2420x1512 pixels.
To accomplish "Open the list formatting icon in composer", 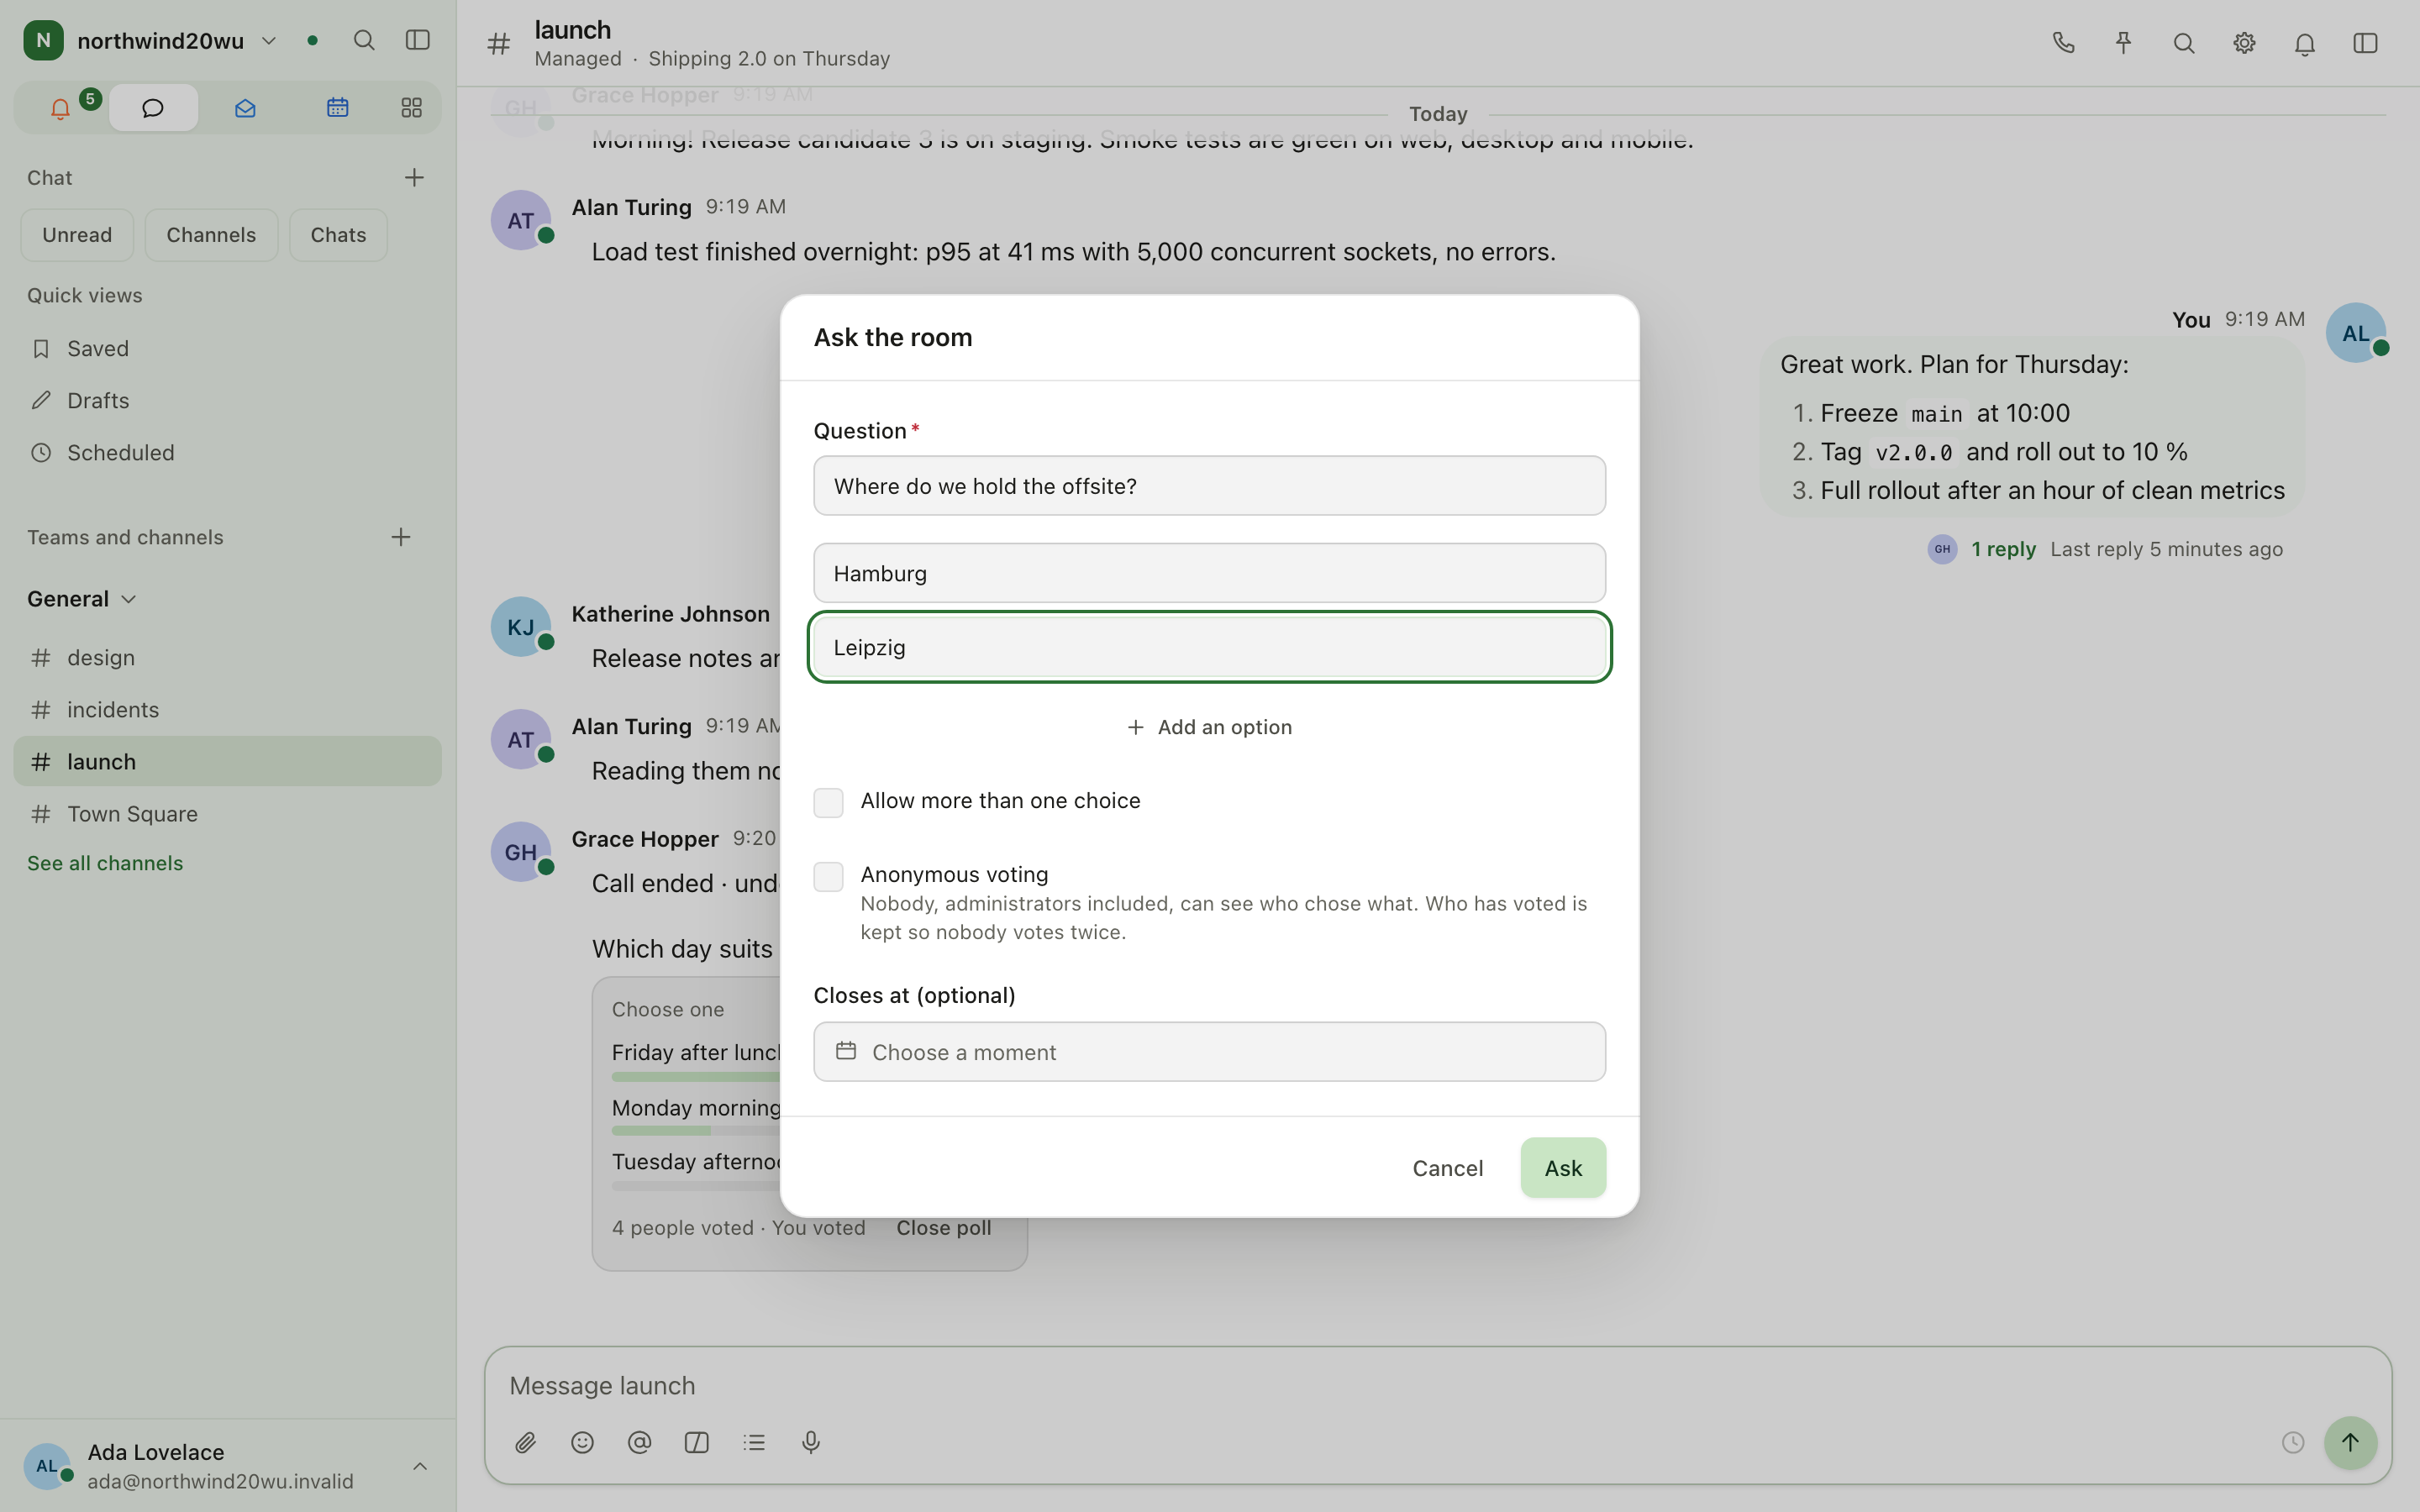I will 754,1442.
